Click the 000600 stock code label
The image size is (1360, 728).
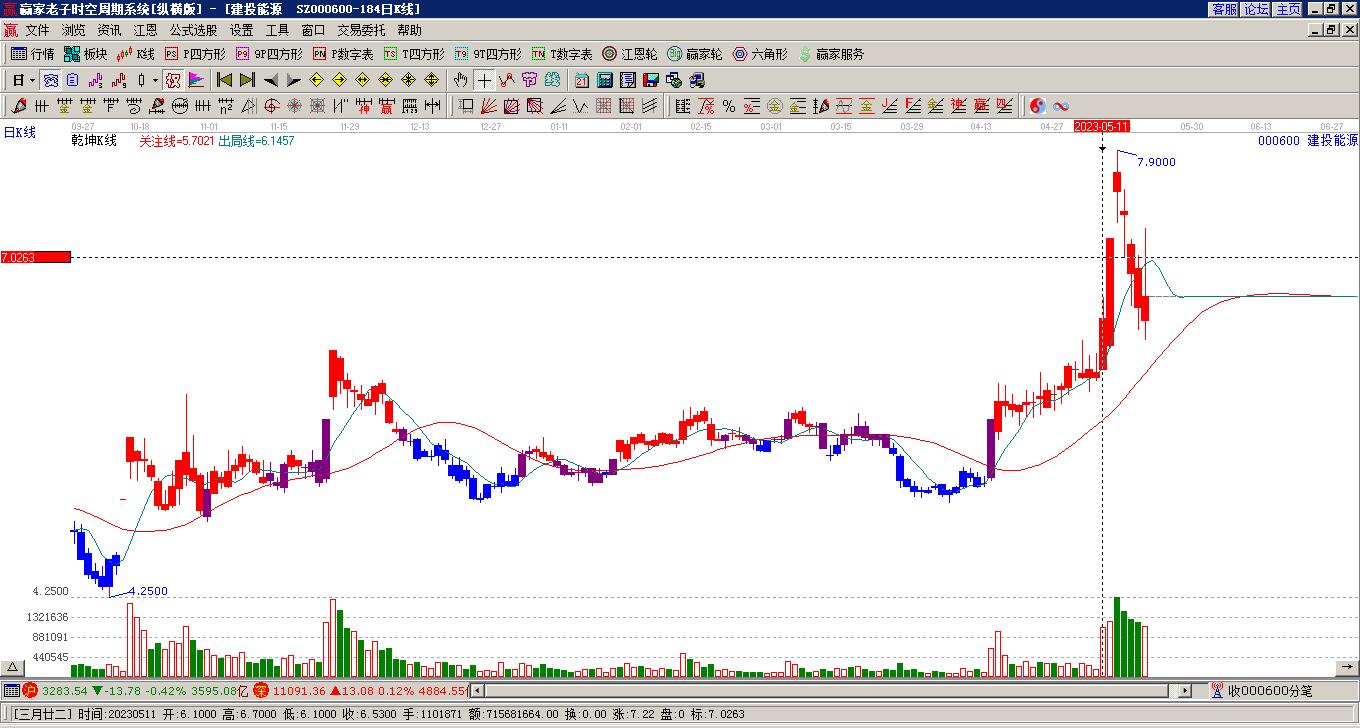click(x=1279, y=141)
